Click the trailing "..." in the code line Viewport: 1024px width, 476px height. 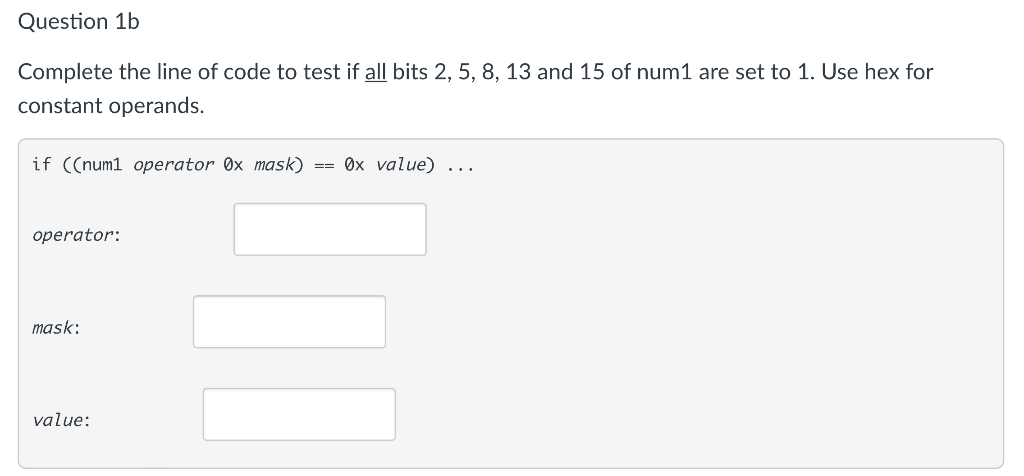click(460, 167)
